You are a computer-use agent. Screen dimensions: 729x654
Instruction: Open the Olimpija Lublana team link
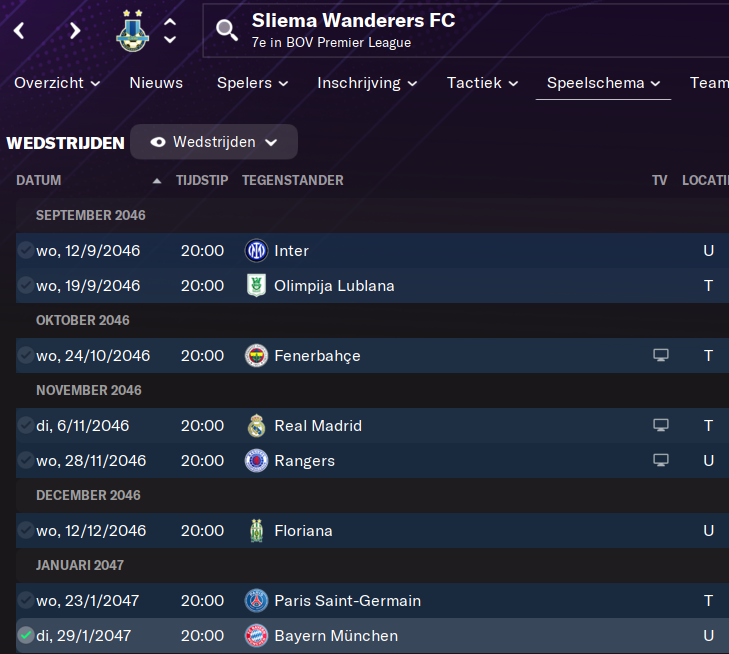[x=334, y=286]
